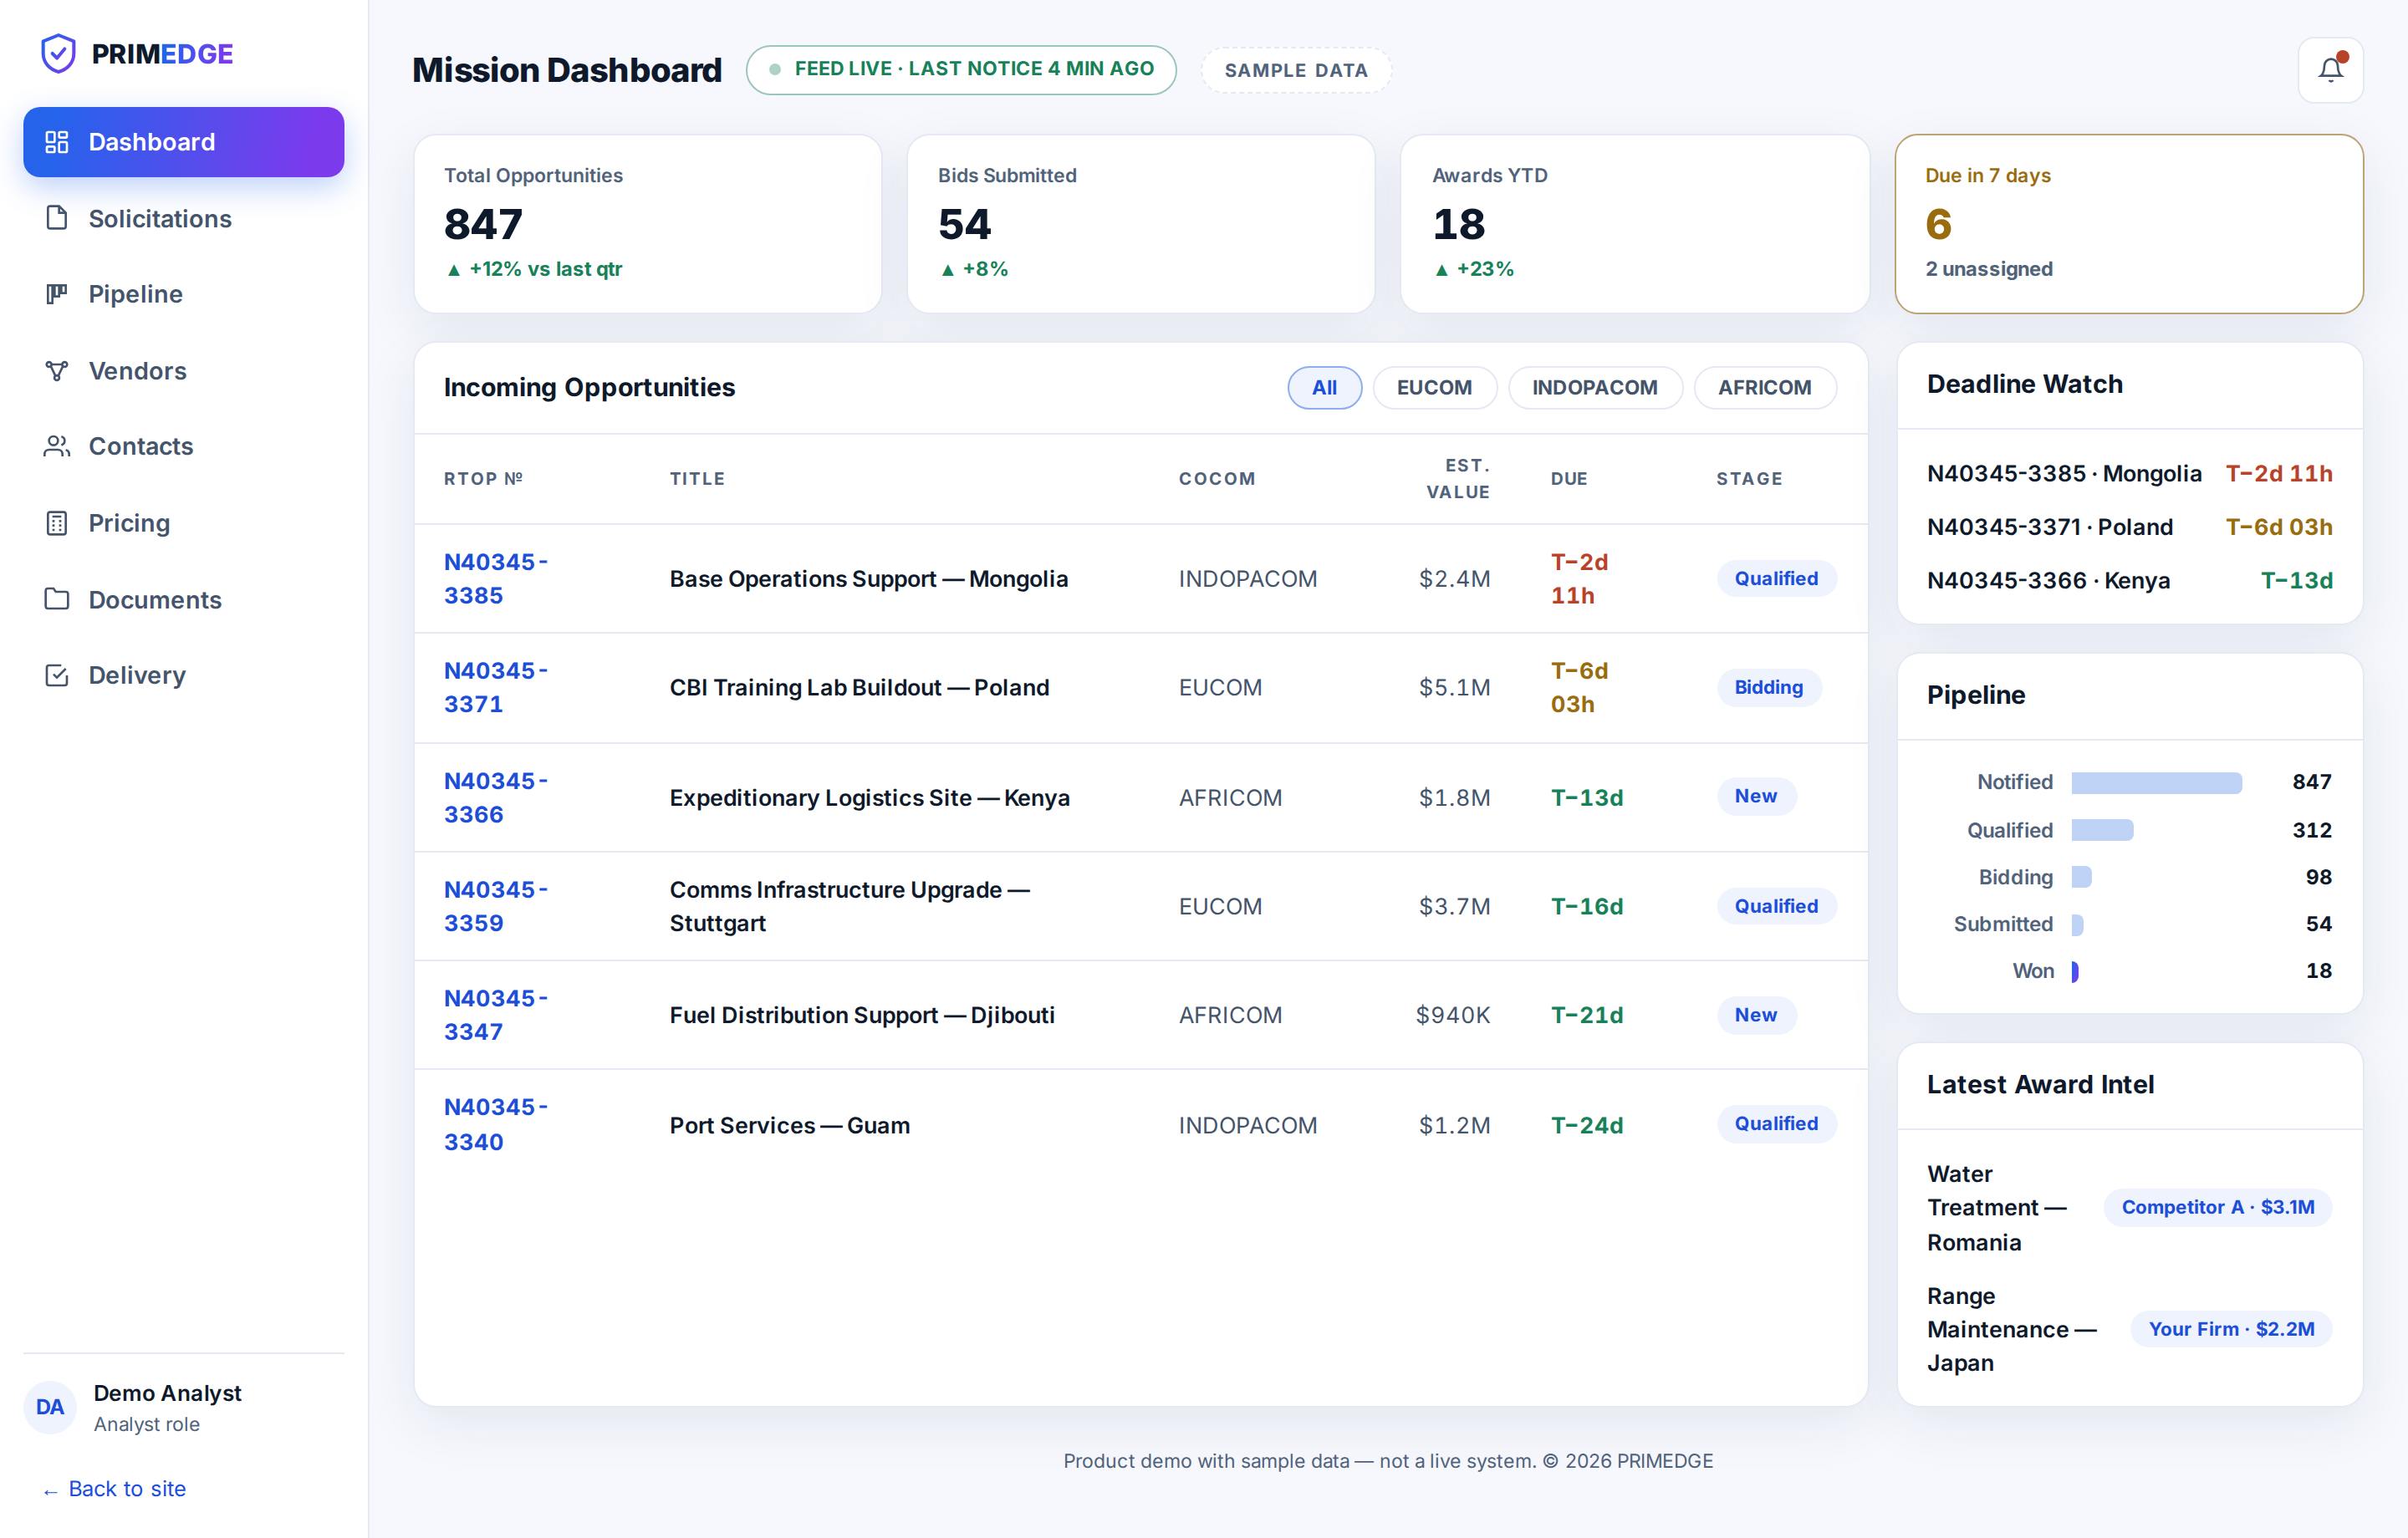2408x1538 pixels.
Task: Click the DA user avatar
Action: tap(50, 1407)
